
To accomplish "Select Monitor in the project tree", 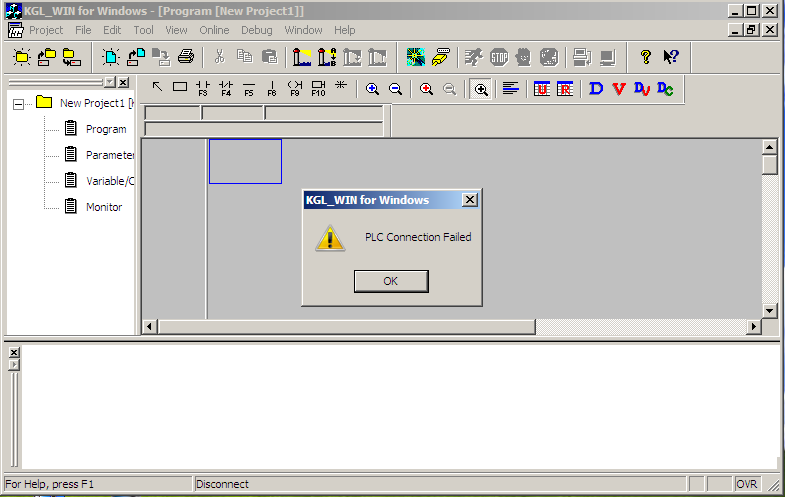I will coord(104,207).
